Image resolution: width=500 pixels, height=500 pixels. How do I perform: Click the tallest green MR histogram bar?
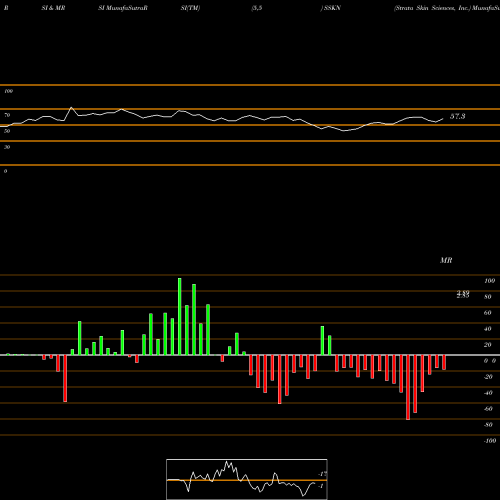pos(180,317)
